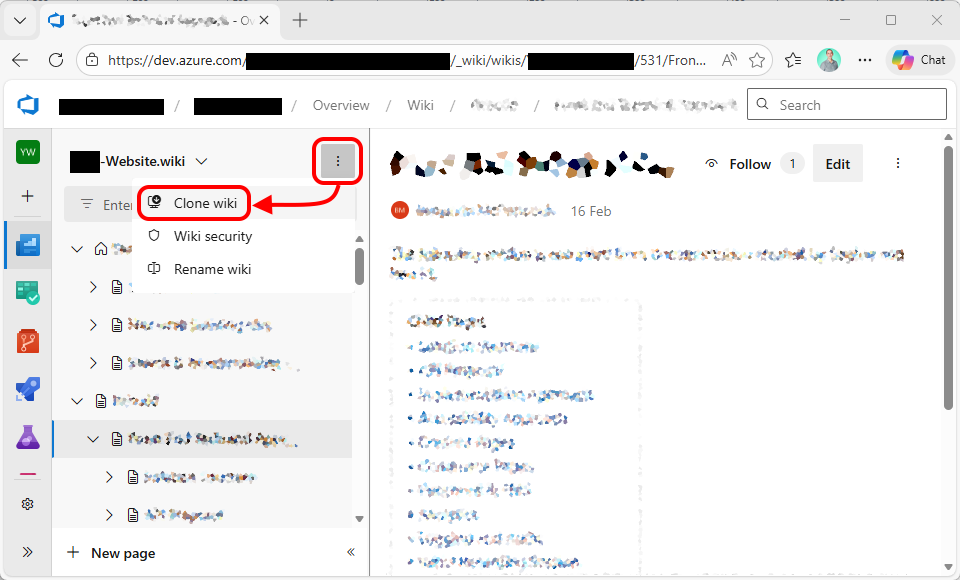Choose Wiki security menu entry
Image resolution: width=960 pixels, height=580 pixels.
(212, 236)
